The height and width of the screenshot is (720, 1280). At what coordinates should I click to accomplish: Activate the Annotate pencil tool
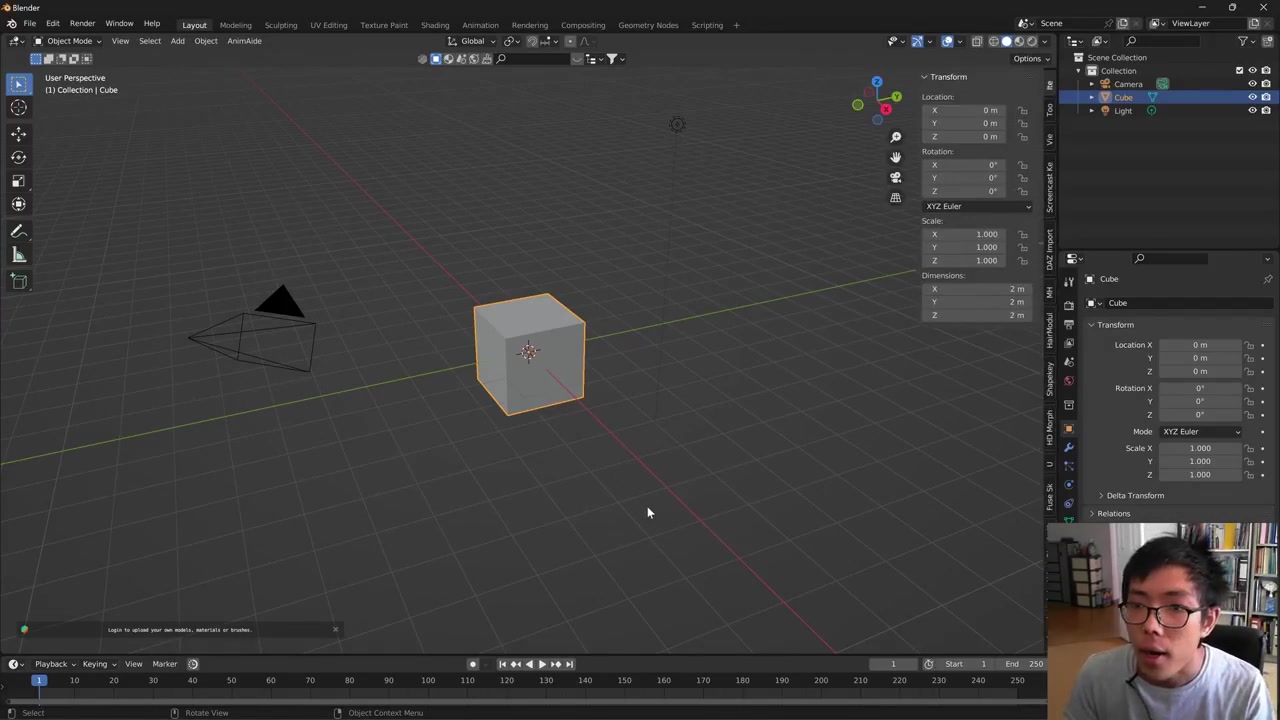coord(18,231)
